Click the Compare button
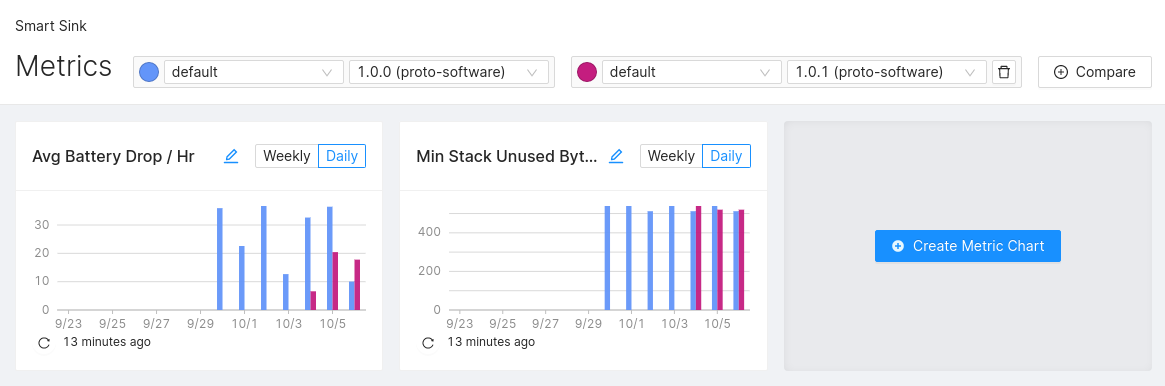1165x386 pixels. click(x=1094, y=72)
